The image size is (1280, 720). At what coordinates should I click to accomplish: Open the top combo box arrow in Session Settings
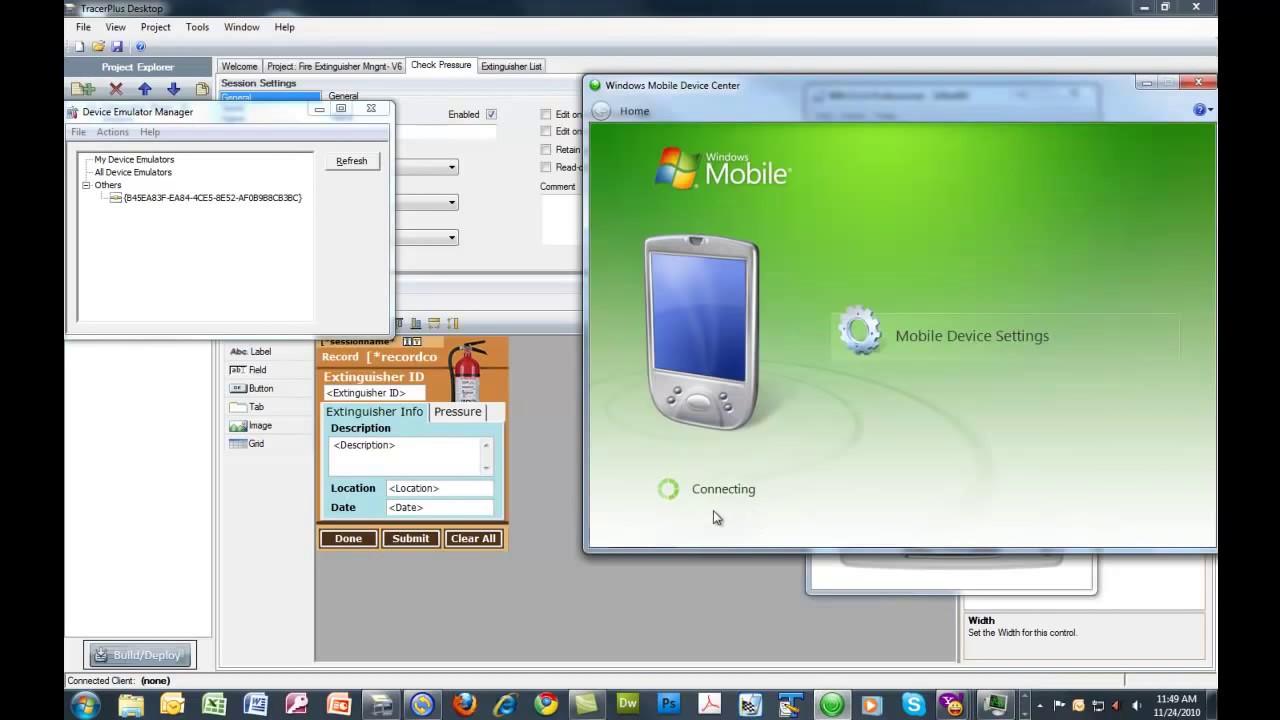[x=452, y=167]
